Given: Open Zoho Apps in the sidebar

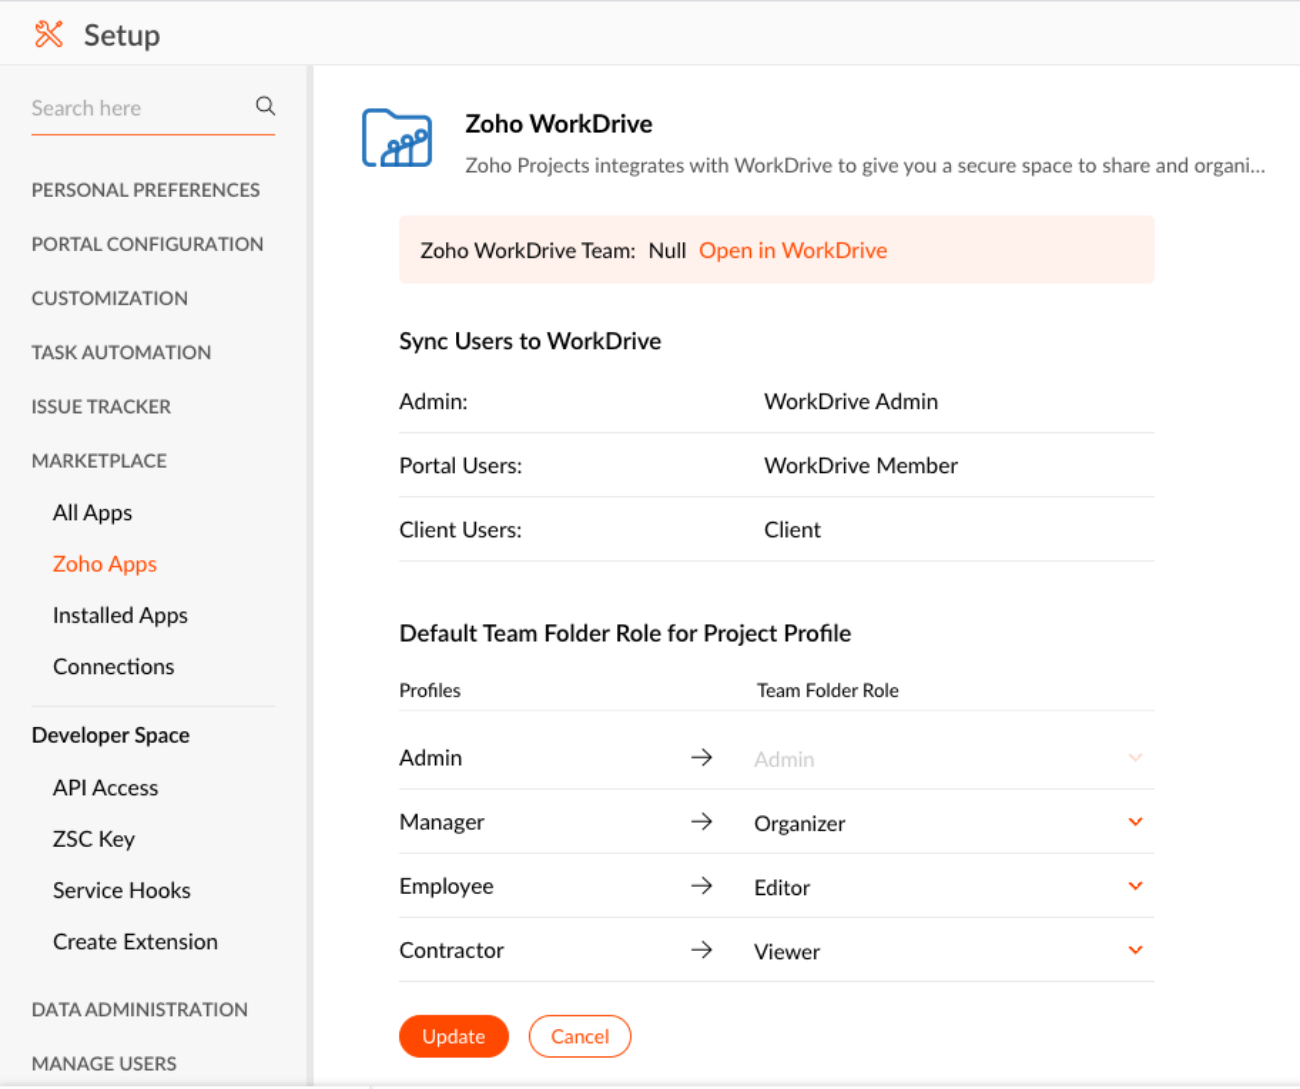Looking at the screenshot, I should (x=104, y=563).
